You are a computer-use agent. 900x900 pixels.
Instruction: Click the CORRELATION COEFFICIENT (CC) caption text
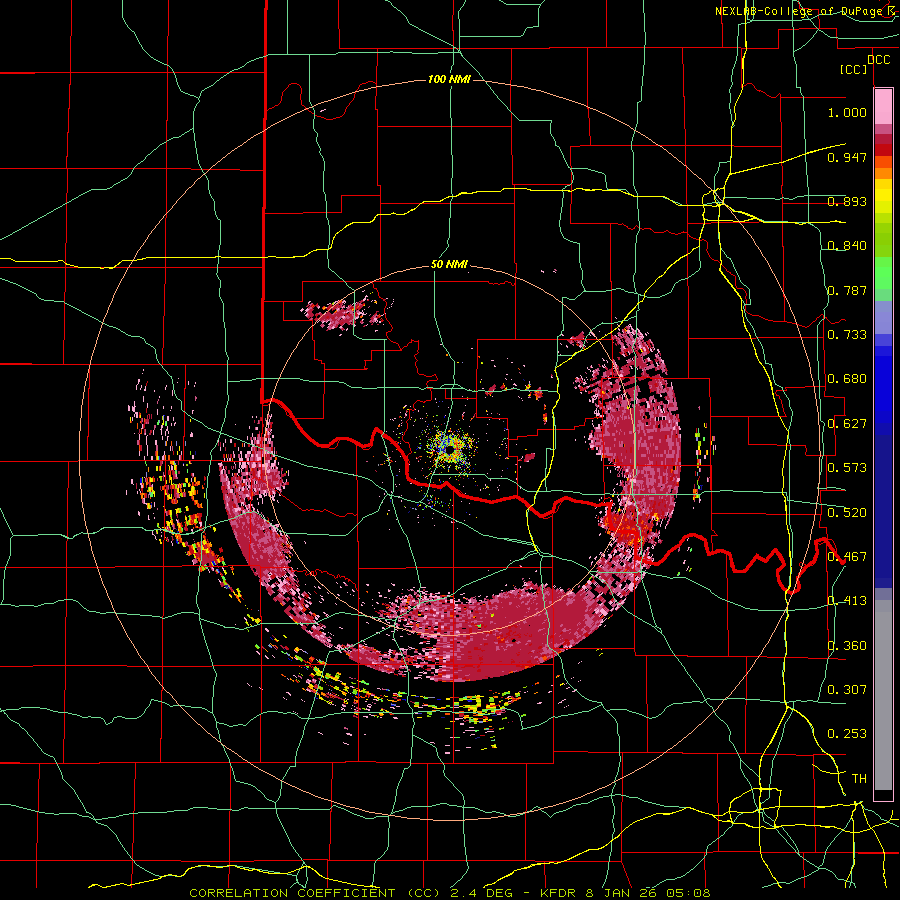point(315,893)
